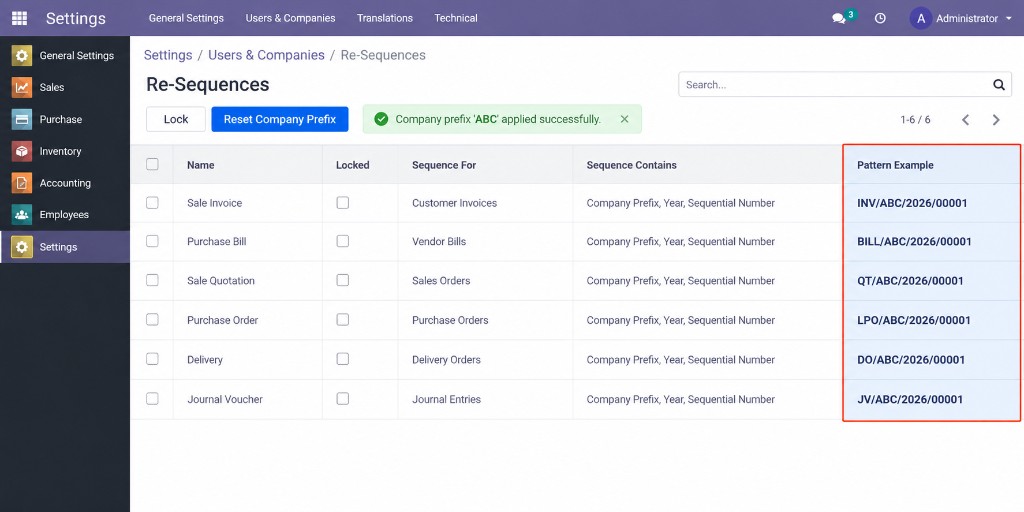Click the LPO/ABC/2026/00001 pattern cell
Viewport: 1024px width, 512px height.
point(914,320)
